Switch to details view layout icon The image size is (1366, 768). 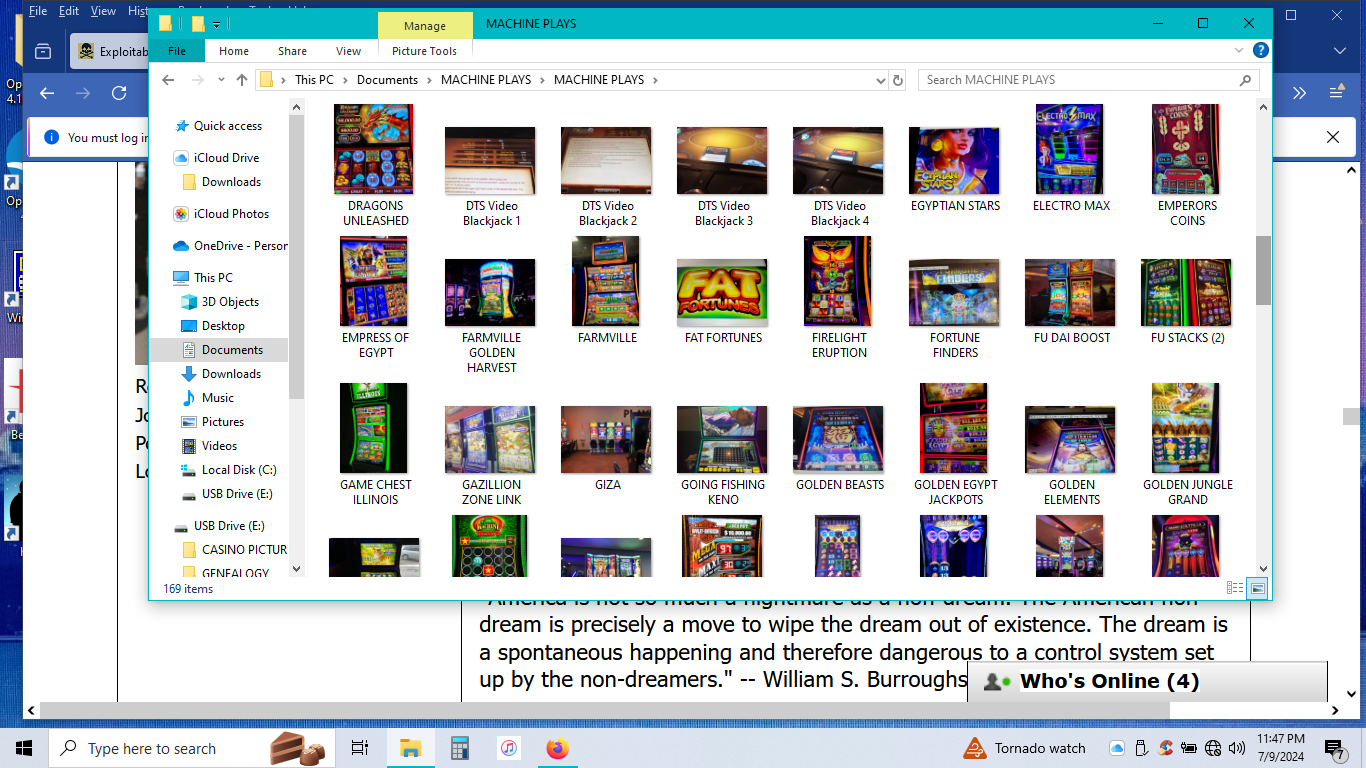coord(1235,588)
